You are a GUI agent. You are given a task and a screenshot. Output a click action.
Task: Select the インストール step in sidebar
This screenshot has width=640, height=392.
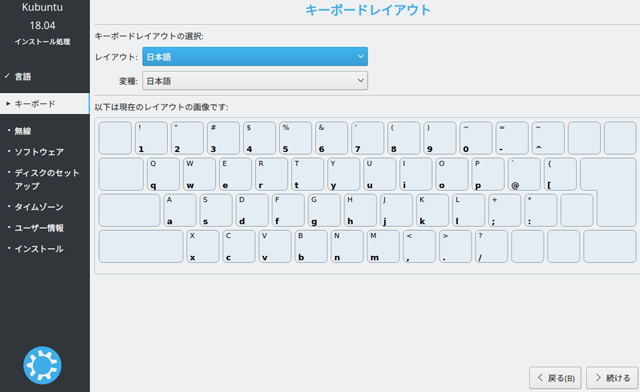click(39, 249)
